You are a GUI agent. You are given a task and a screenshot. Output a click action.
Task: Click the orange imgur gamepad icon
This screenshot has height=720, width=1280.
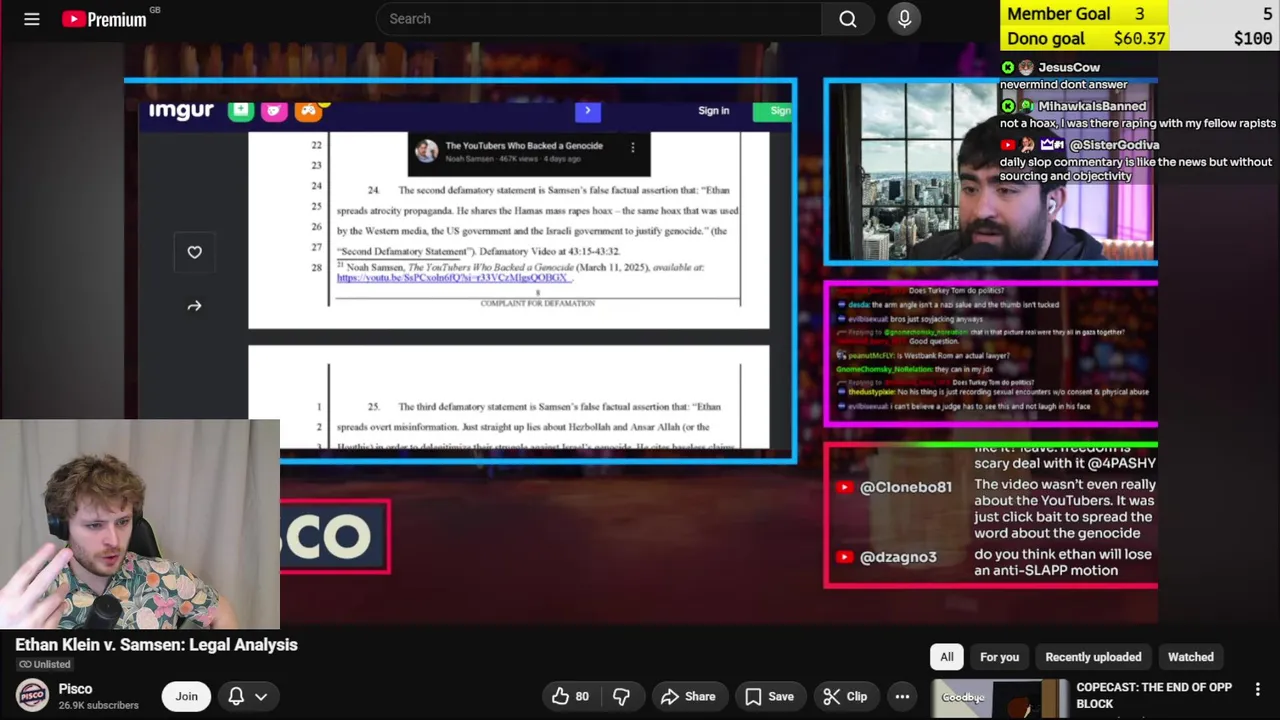coord(308,110)
